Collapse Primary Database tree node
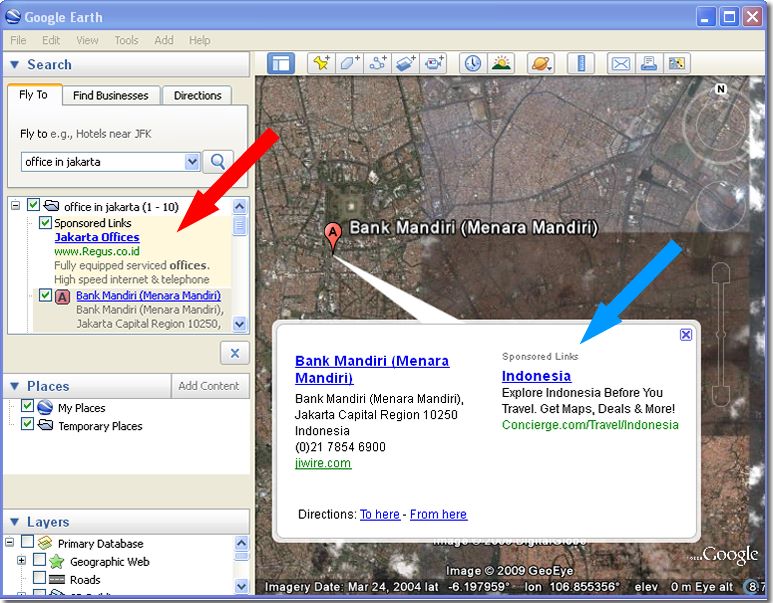Screen dimensions: 773x603 pos(9,542)
